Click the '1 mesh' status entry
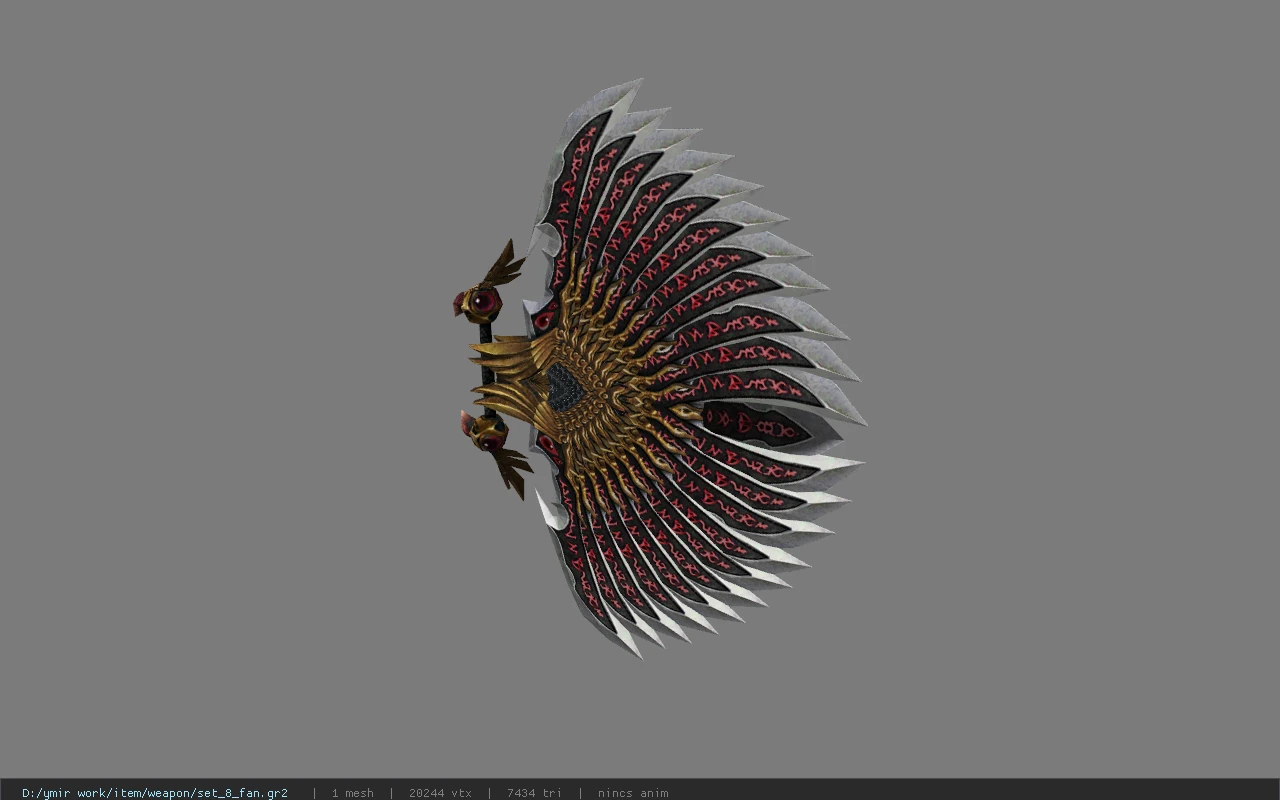The height and width of the screenshot is (800, 1280). pos(352,793)
